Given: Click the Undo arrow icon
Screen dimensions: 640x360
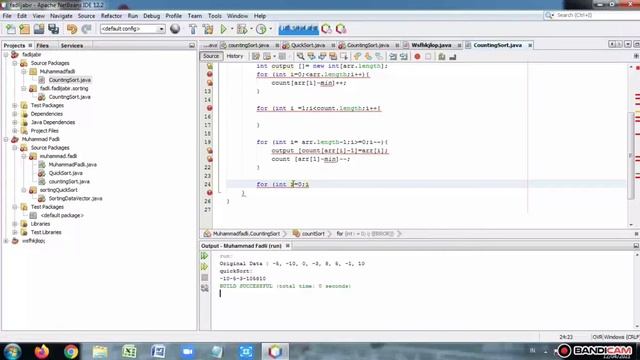Looking at the screenshot, I should (72, 29).
